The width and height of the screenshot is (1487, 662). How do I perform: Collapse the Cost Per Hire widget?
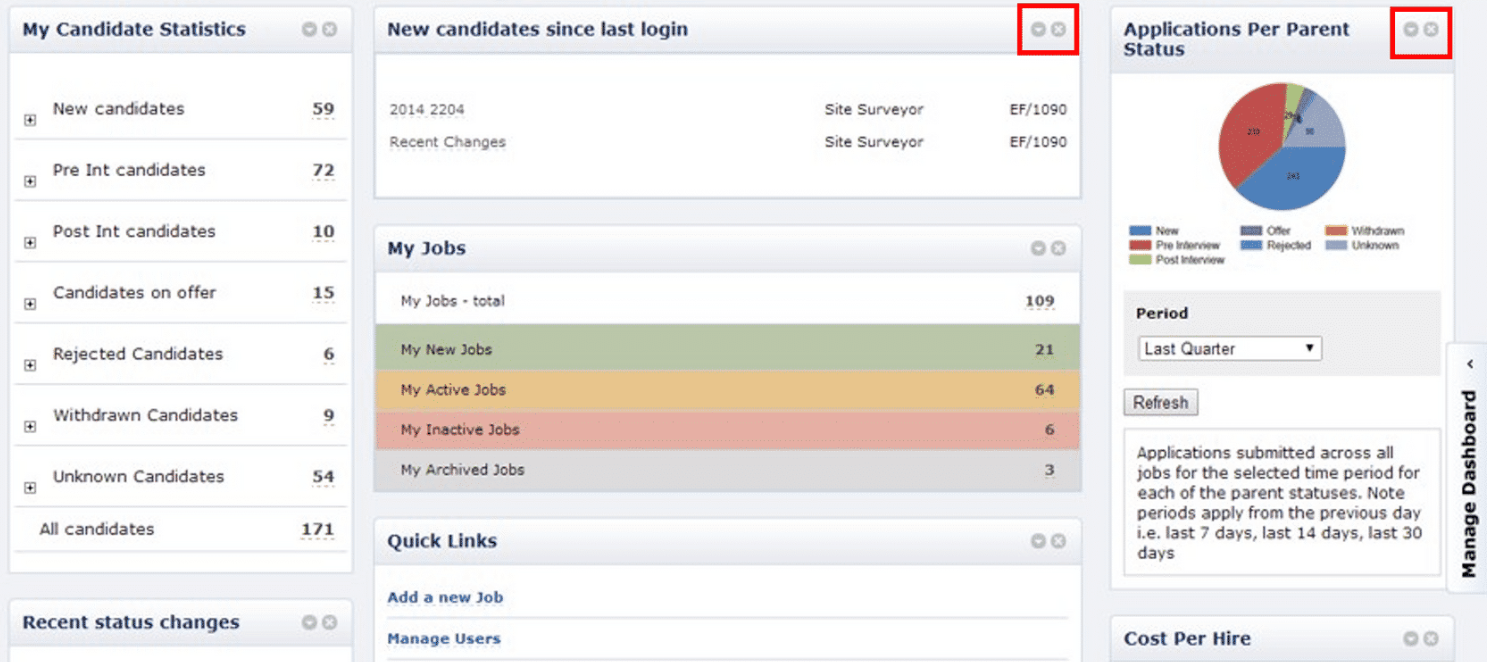[1410, 638]
